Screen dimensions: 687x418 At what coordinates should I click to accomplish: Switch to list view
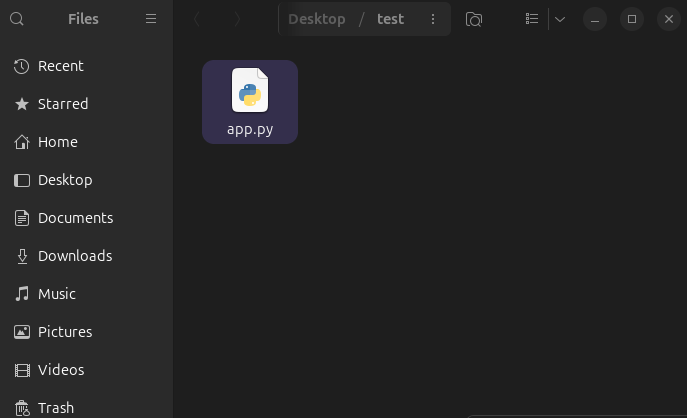(x=532, y=19)
